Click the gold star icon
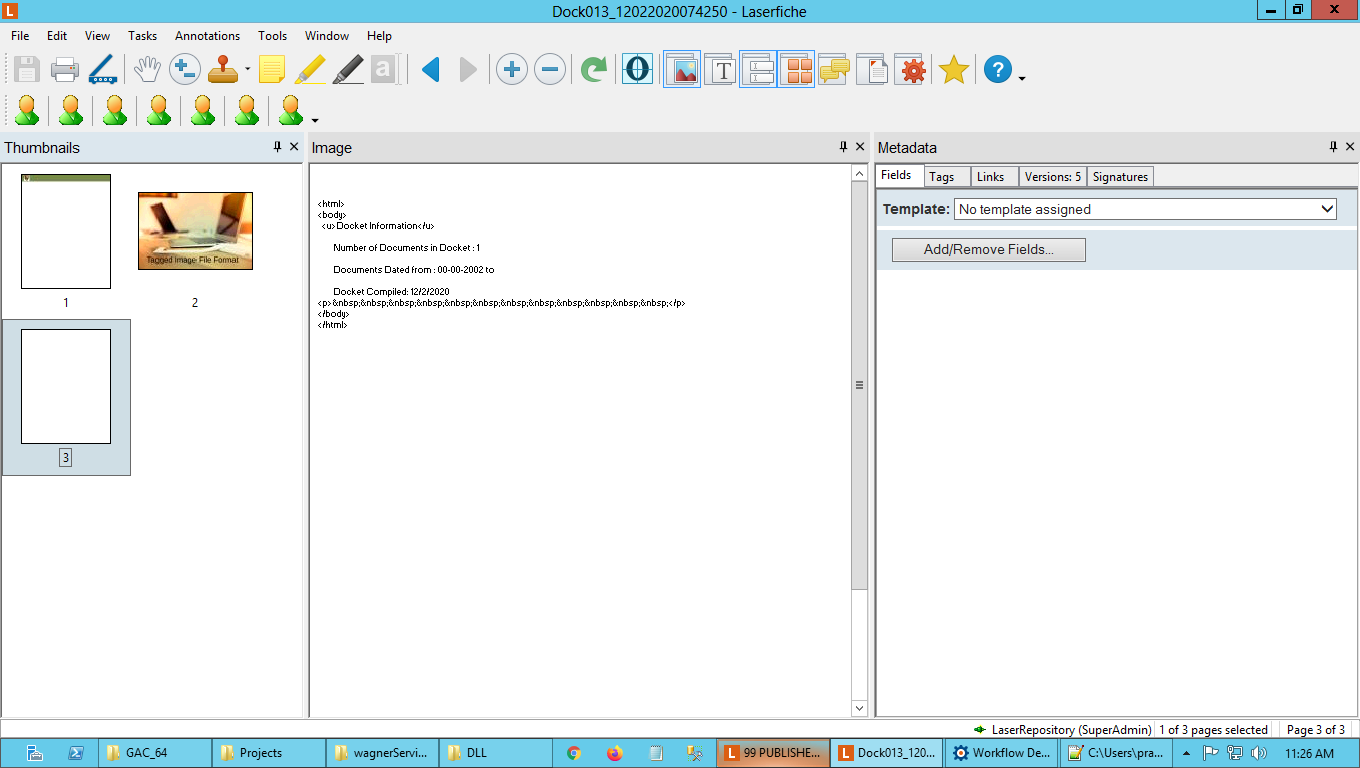The height and width of the screenshot is (768, 1360). coord(953,70)
